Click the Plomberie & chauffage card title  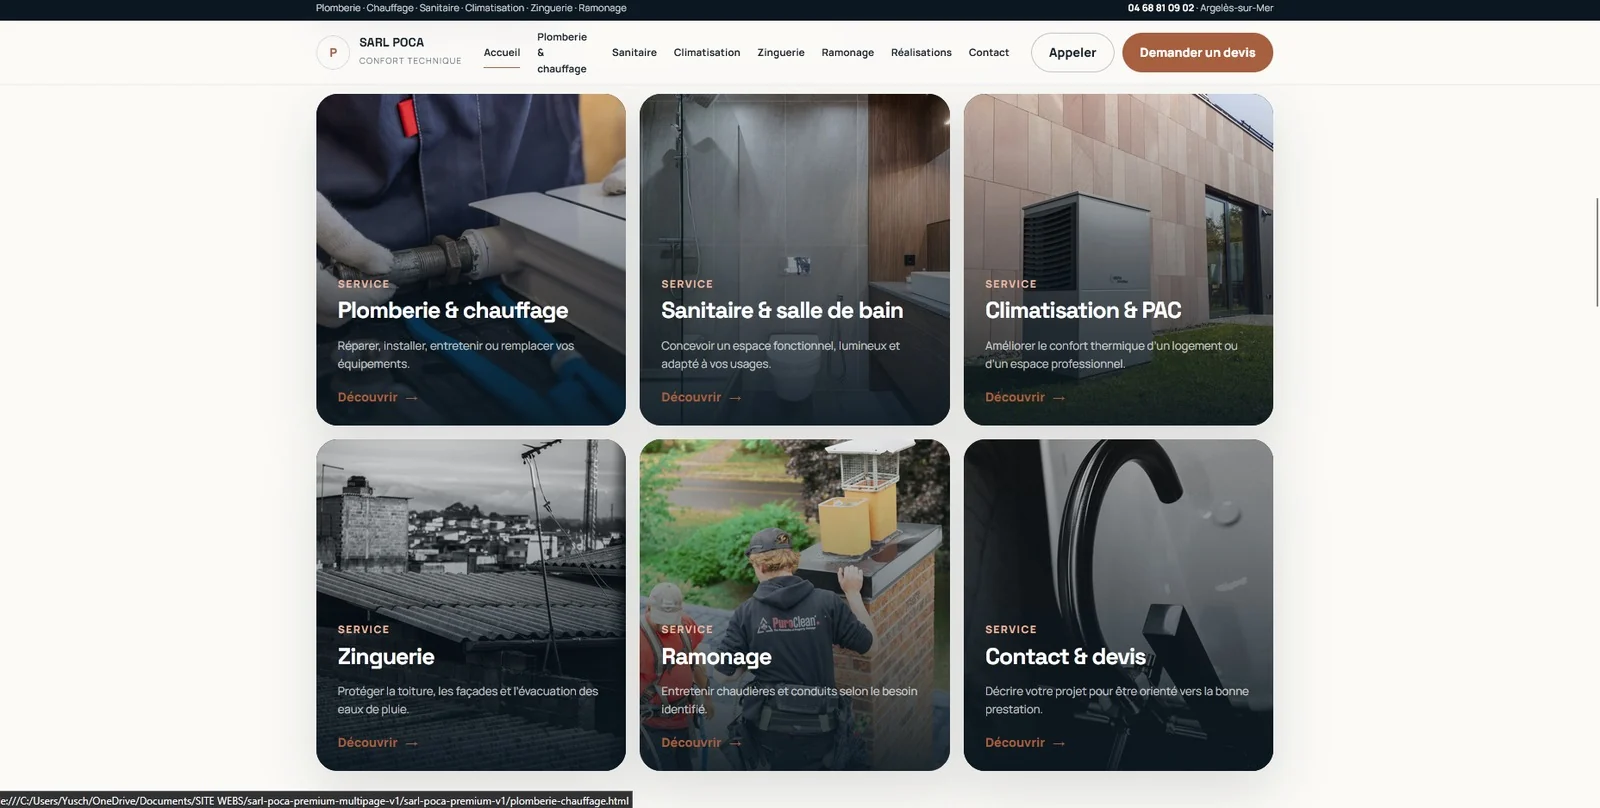click(453, 311)
